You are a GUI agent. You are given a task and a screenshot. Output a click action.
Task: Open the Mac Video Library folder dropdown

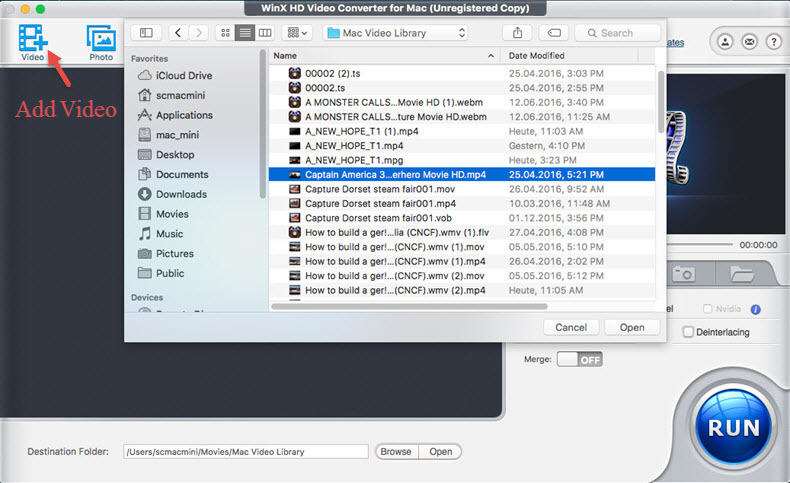[396, 33]
